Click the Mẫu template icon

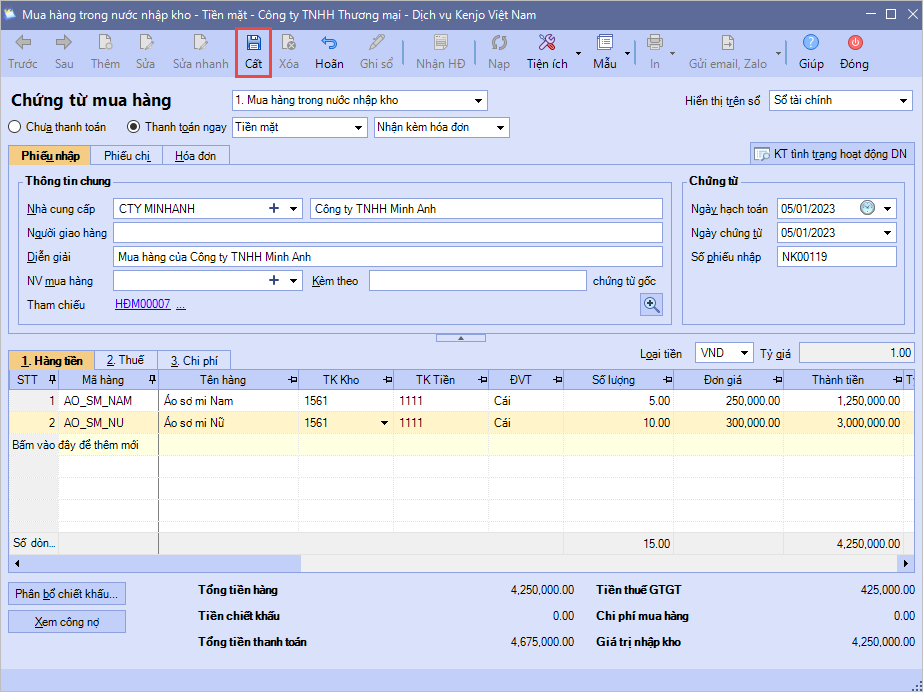(x=604, y=43)
